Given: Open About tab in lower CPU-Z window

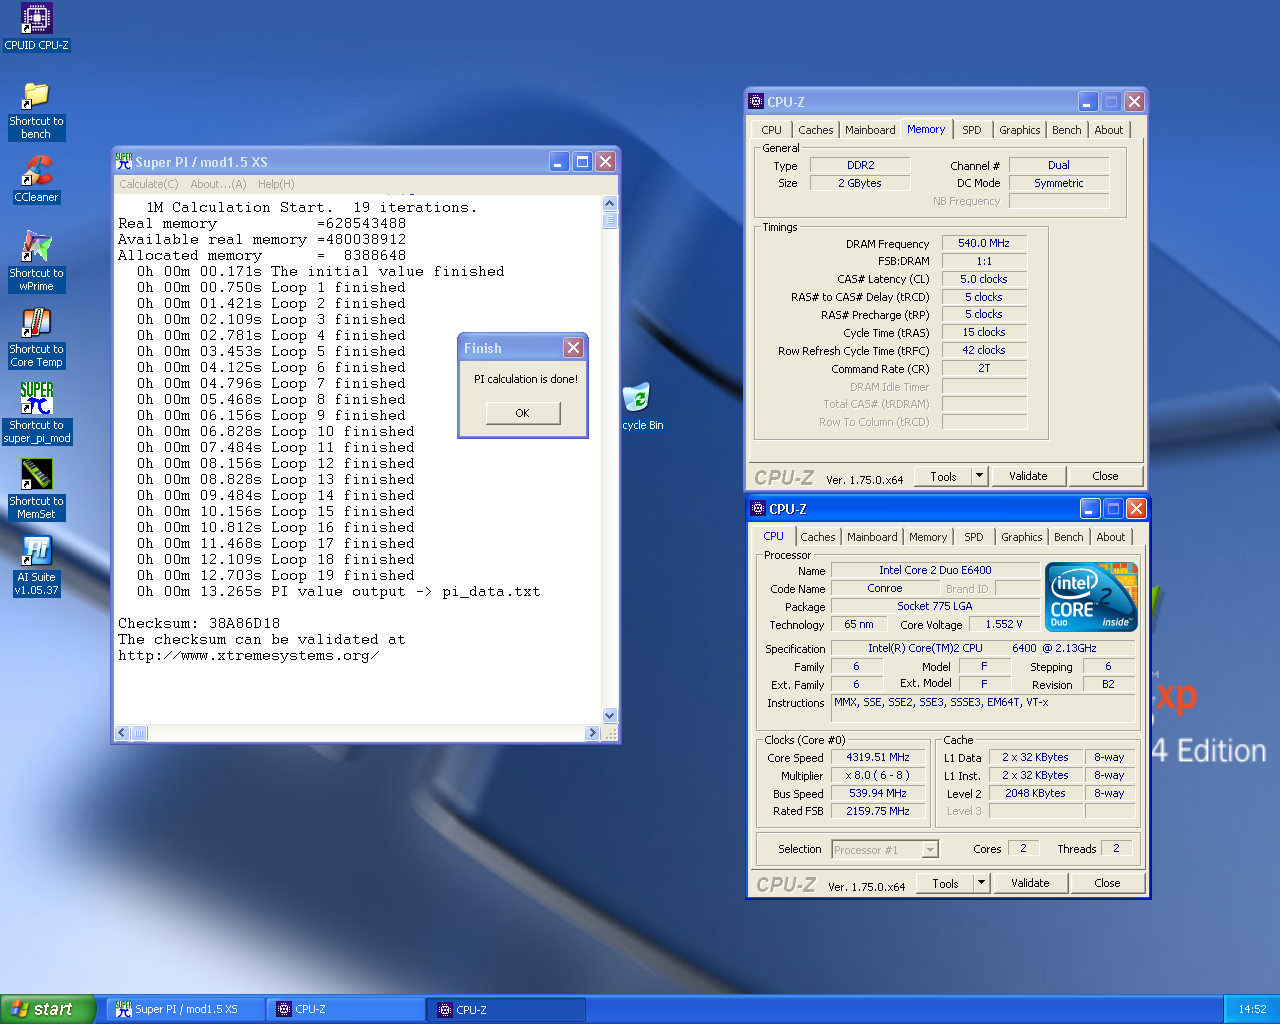Looking at the screenshot, I should (x=1111, y=537).
